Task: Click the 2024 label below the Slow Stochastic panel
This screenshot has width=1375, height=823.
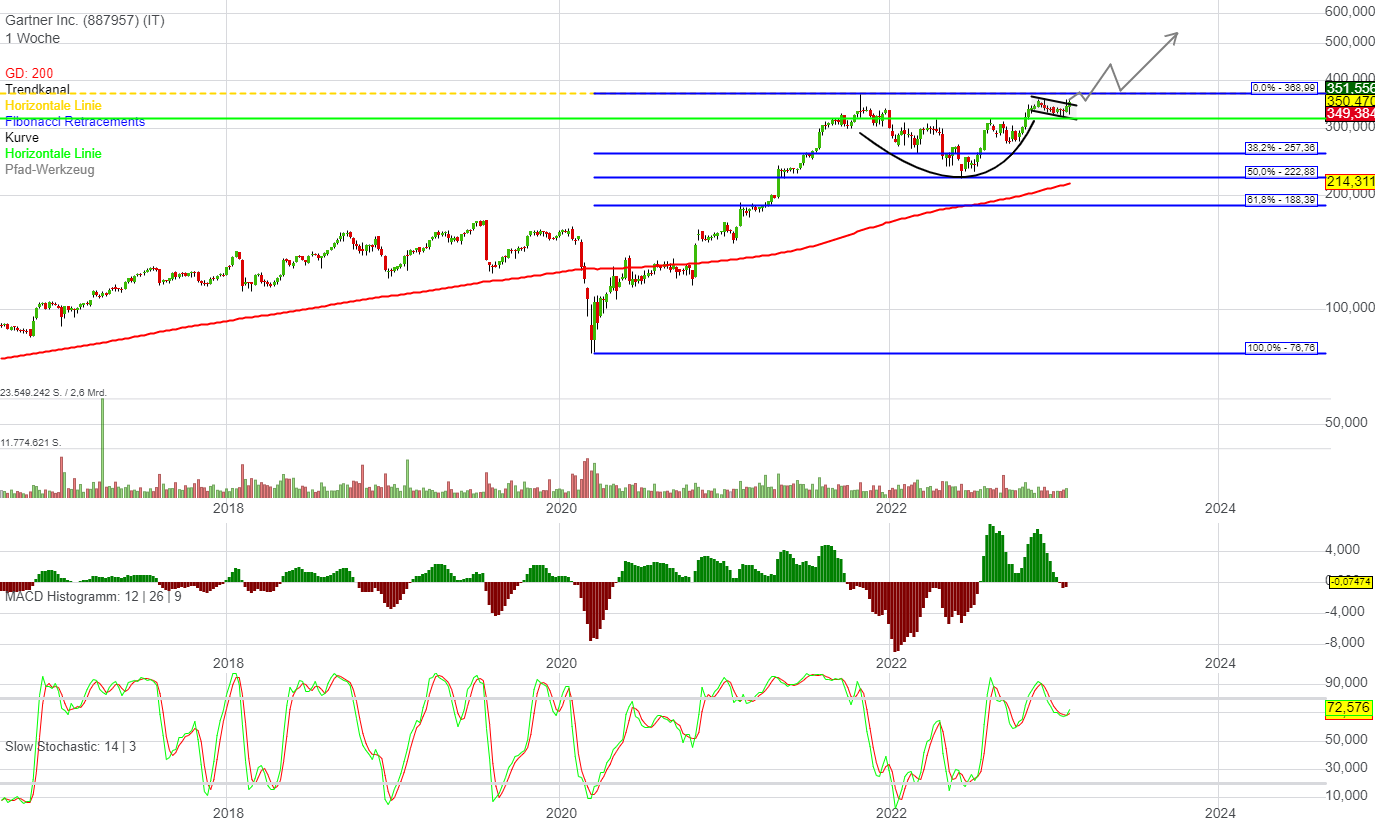Action: (x=1220, y=814)
